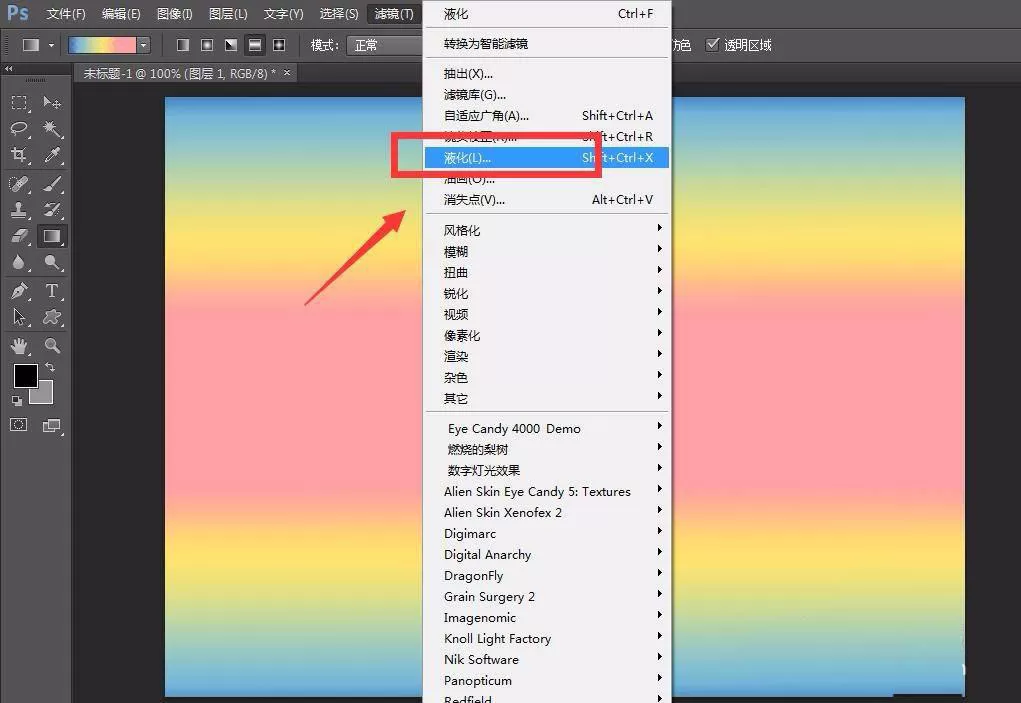
Task: Select the Move tool
Action: (x=52, y=103)
